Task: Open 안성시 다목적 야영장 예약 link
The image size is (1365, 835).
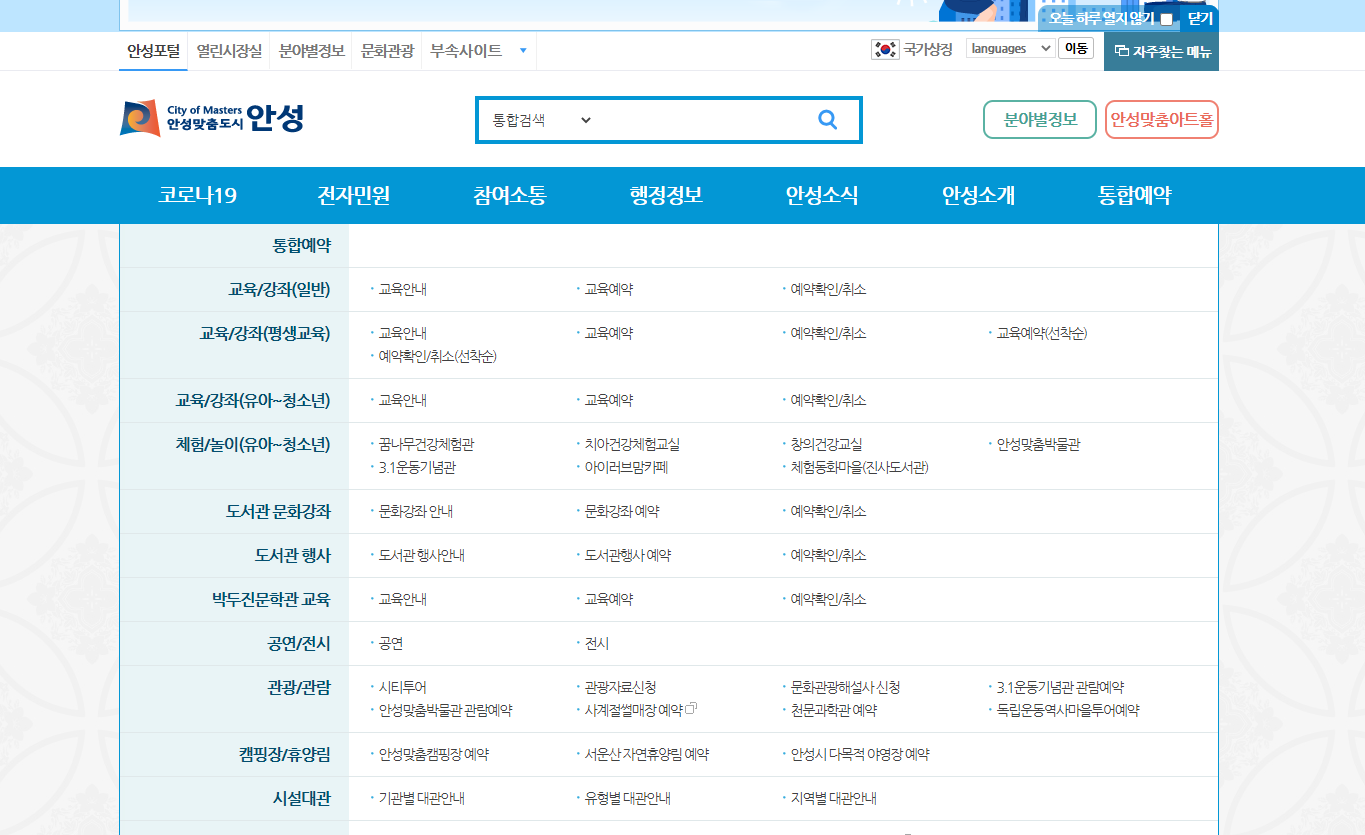Action: (x=860, y=754)
